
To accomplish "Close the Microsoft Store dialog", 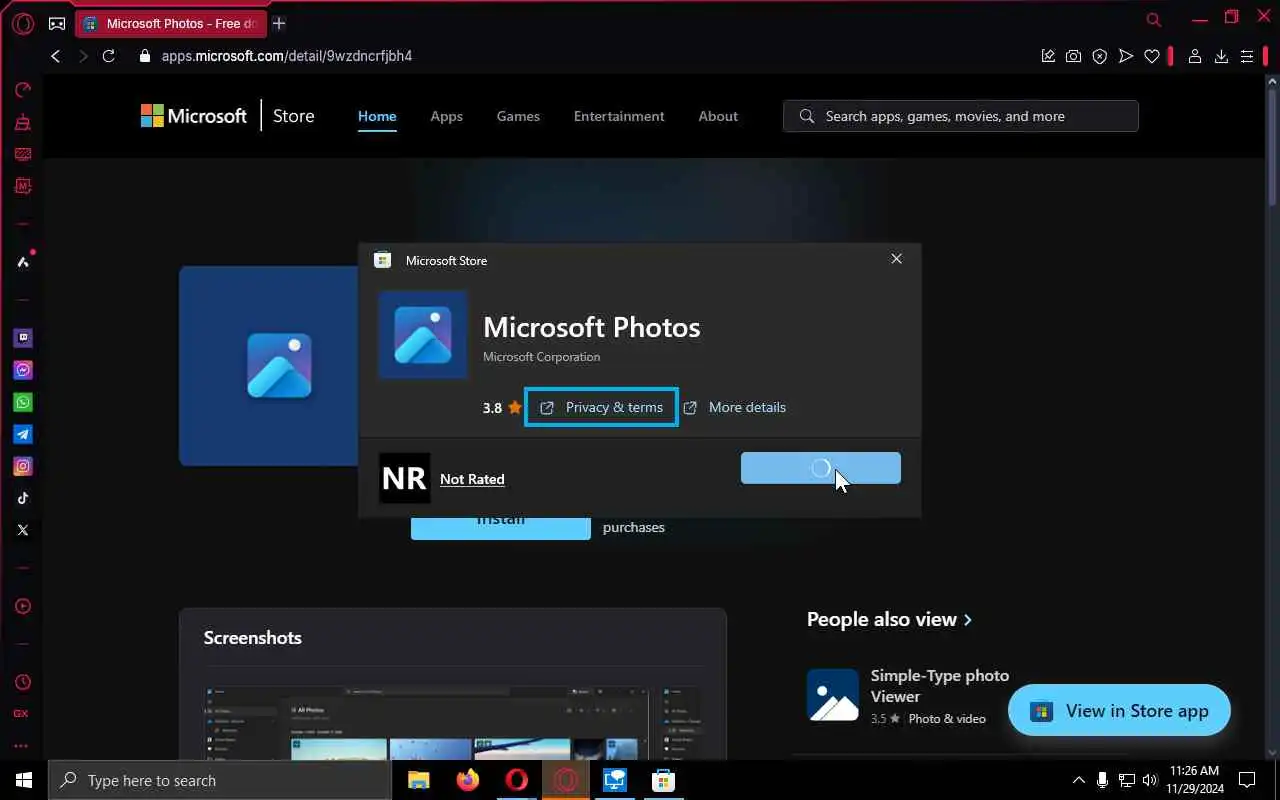I will point(896,259).
